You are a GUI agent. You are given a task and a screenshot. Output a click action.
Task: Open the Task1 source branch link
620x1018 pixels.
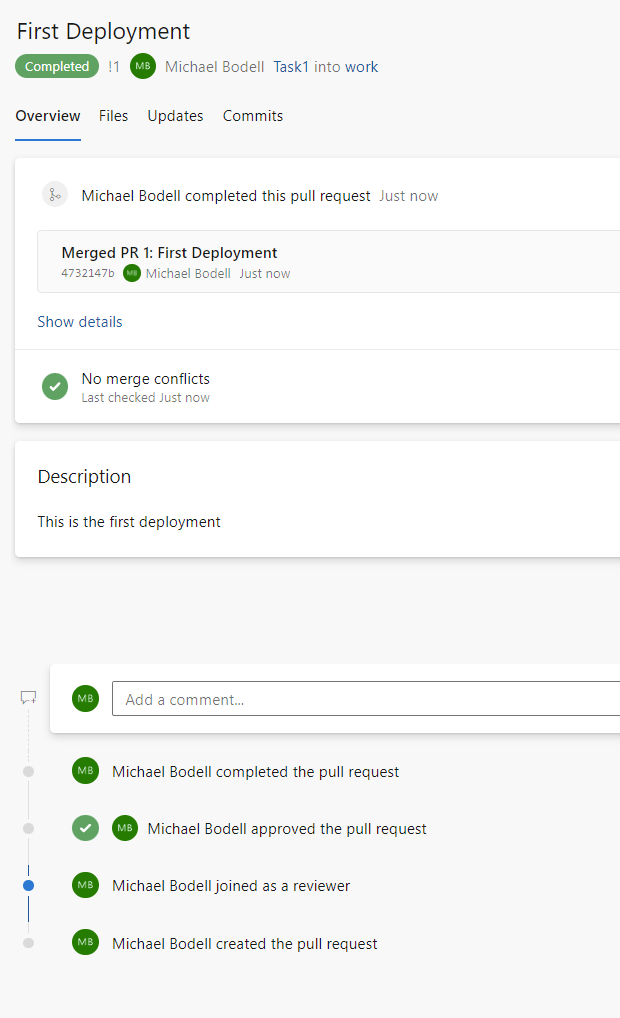click(x=291, y=67)
